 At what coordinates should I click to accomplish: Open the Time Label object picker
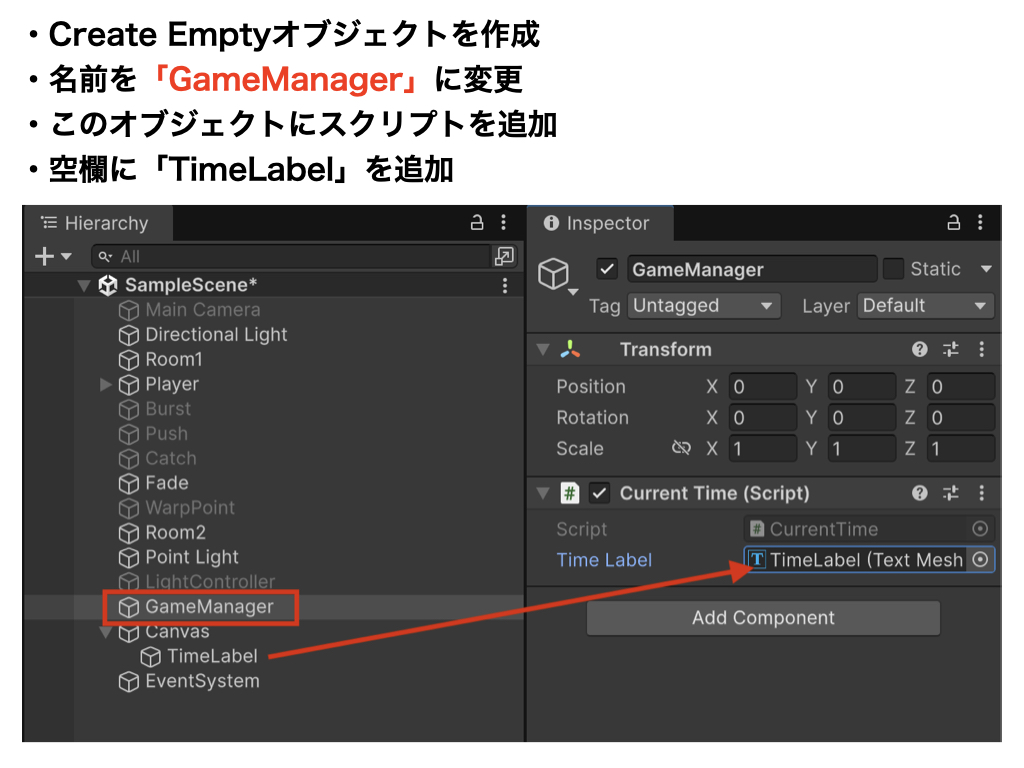pos(980,560)
